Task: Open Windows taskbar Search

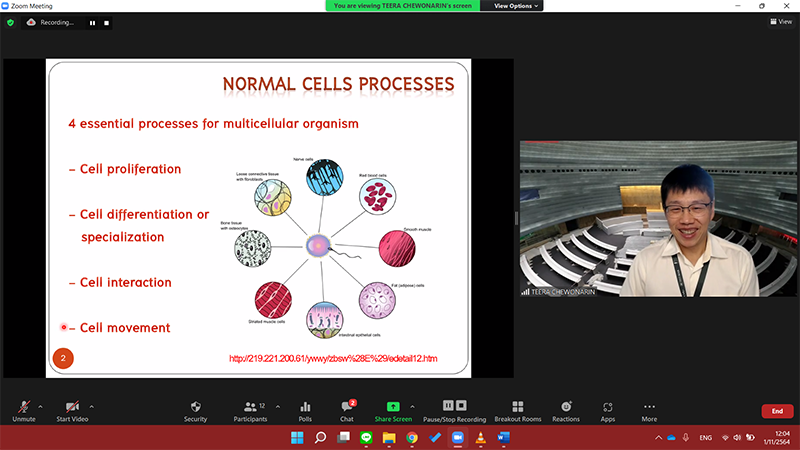Action: click(320, 438)
